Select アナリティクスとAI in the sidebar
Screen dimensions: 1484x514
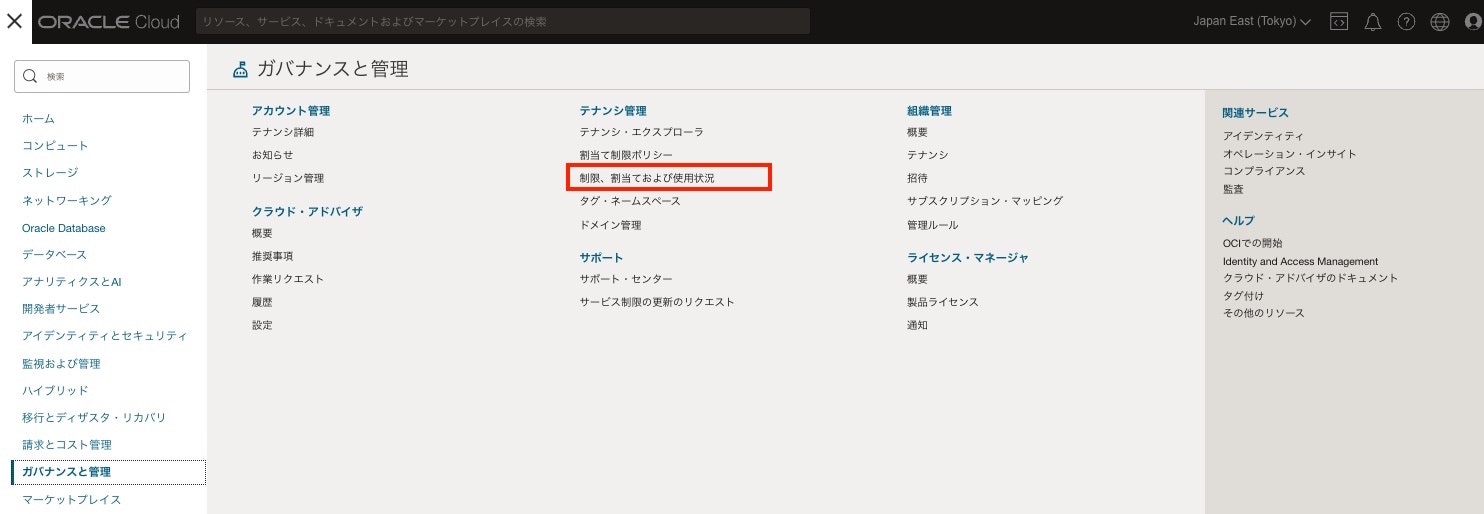(x=71, y=282)
